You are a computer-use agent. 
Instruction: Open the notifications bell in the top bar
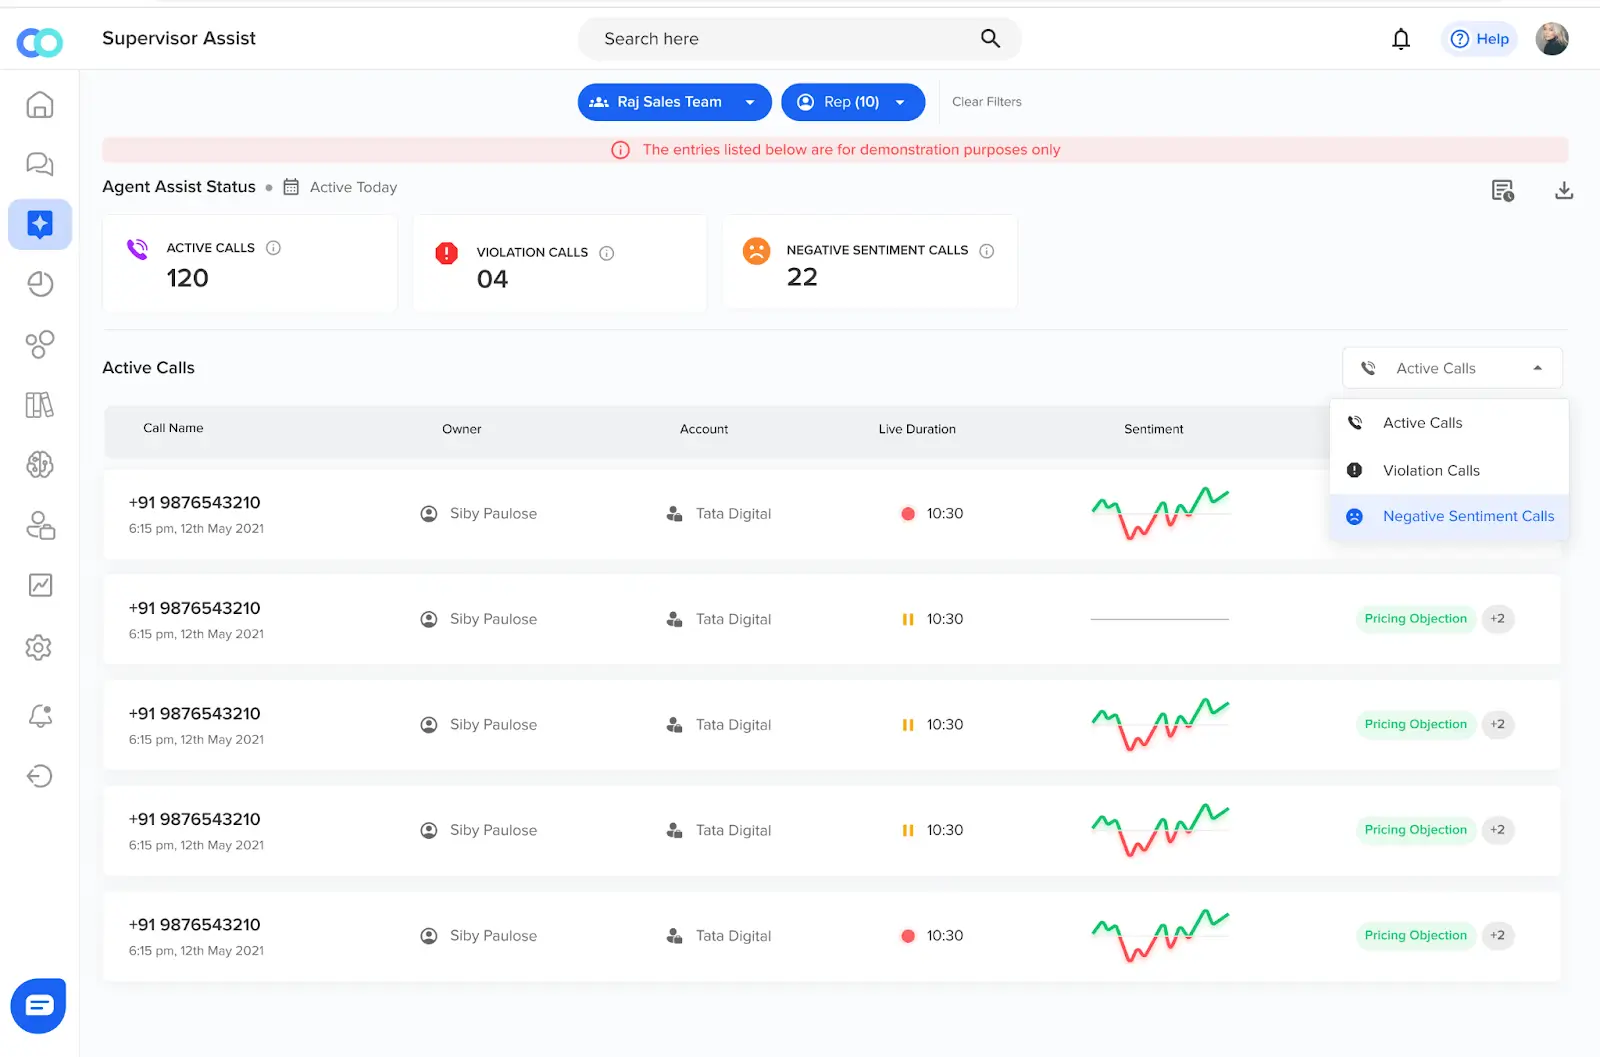(x=1401, y=38)
